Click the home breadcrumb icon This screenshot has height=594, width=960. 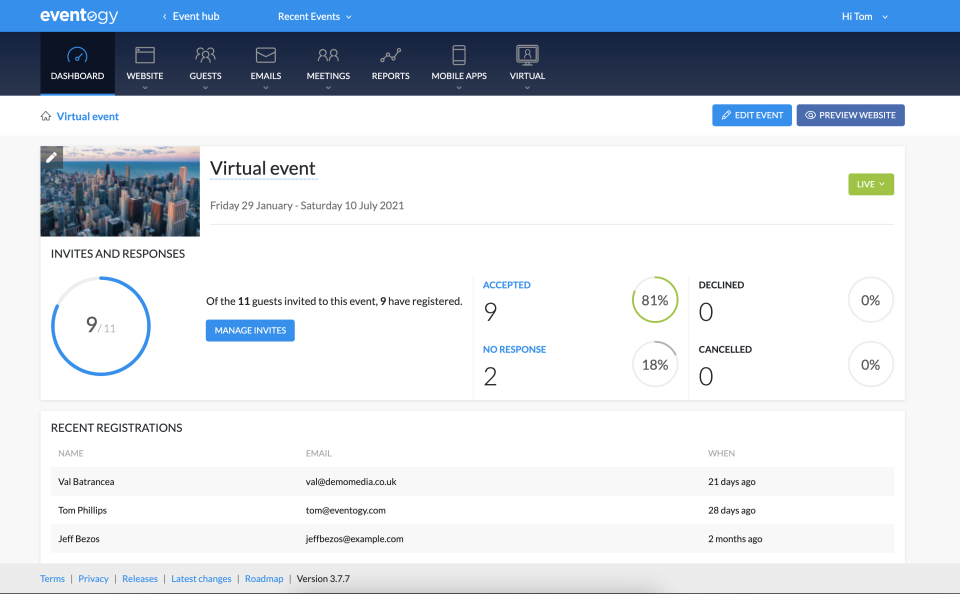pos(45,116)
